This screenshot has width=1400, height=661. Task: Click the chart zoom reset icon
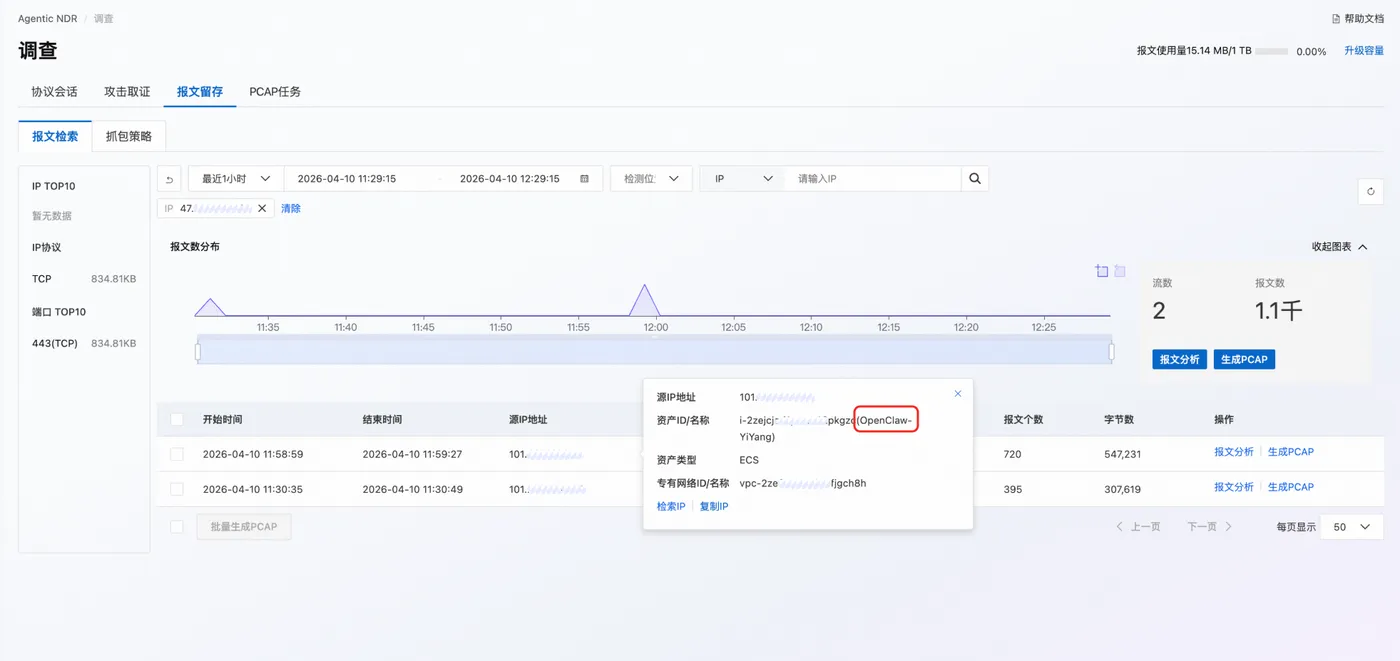(1120, 271)
